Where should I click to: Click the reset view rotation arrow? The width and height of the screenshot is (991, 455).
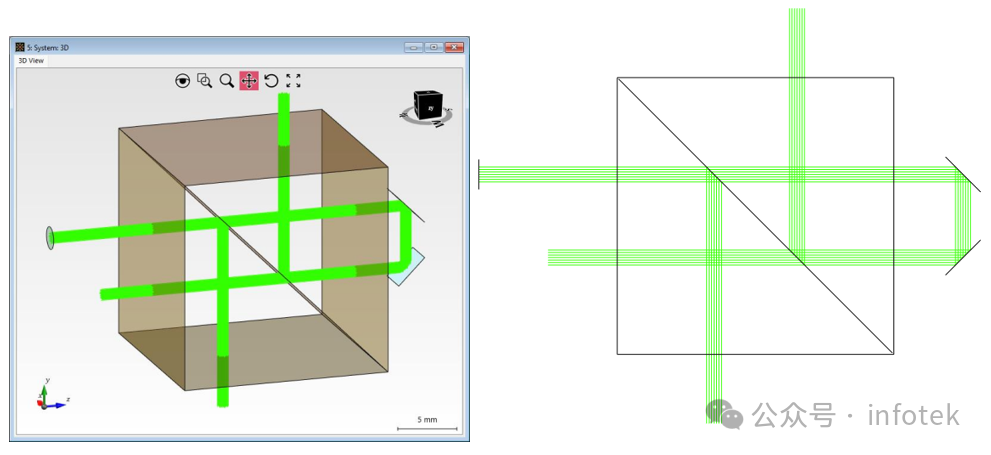click(271, 81)
